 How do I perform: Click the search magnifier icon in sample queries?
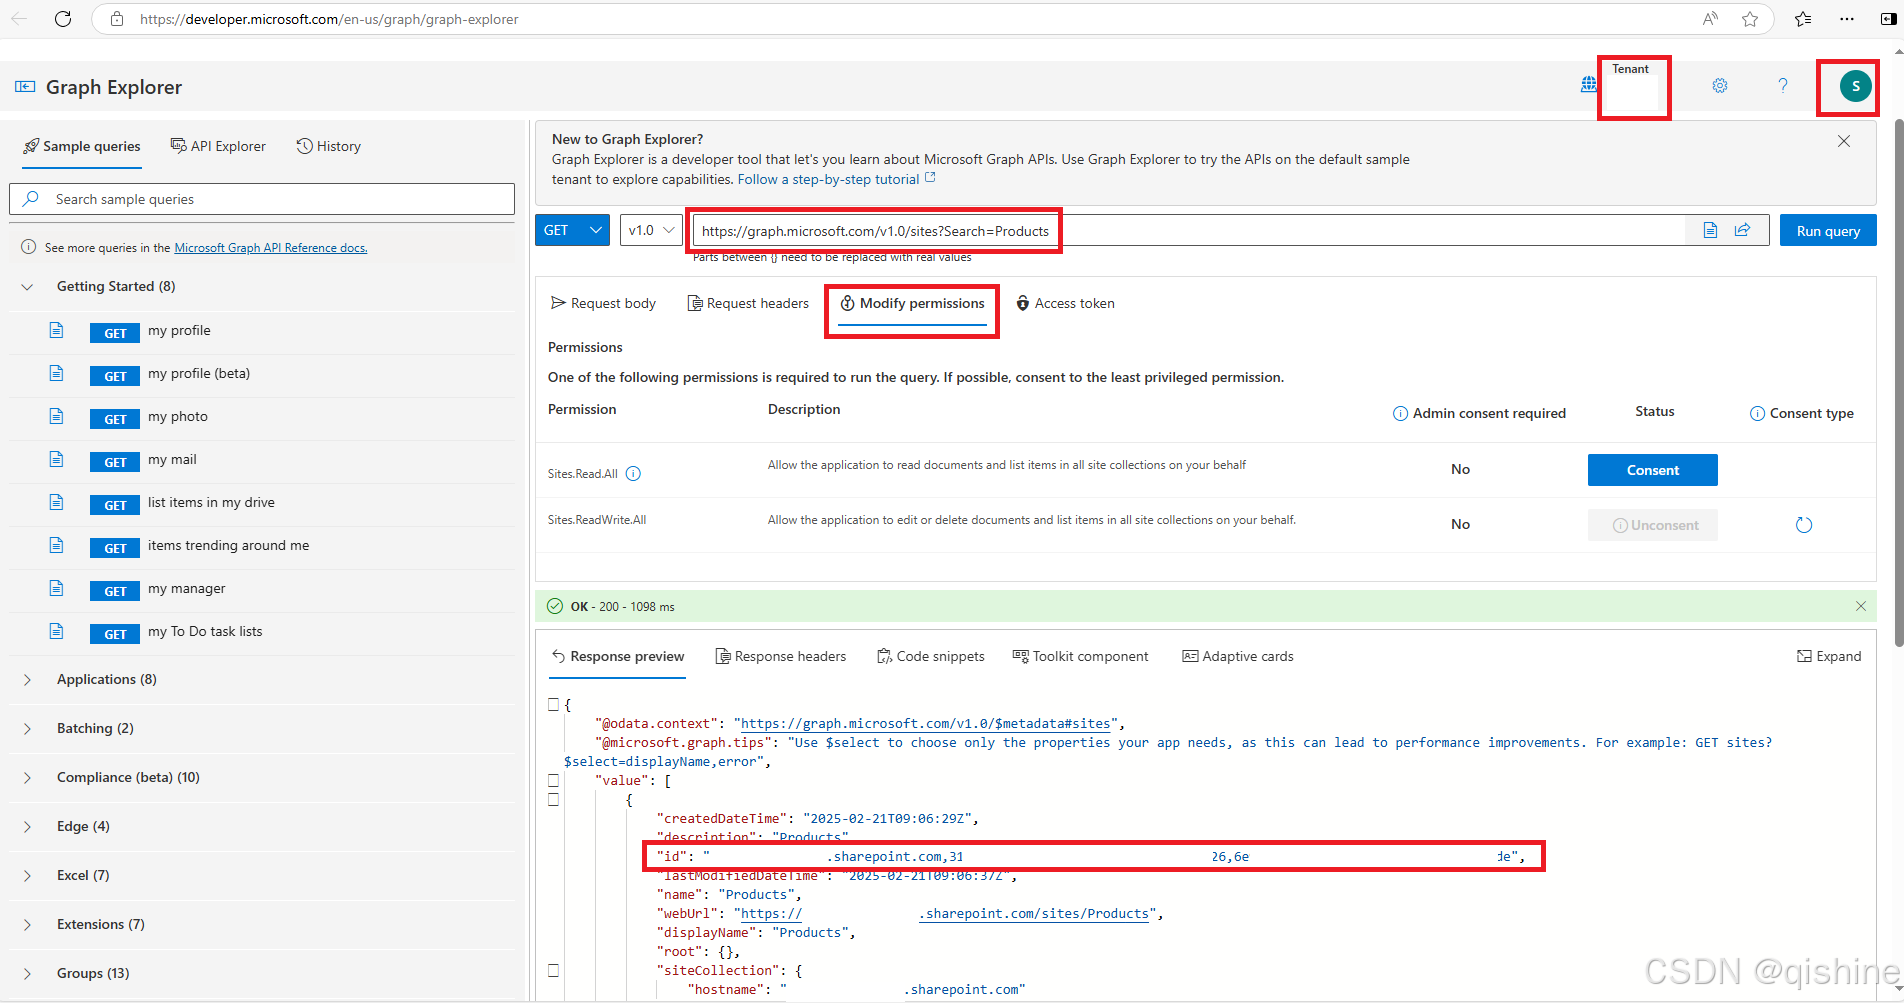(x=31, y=199)
